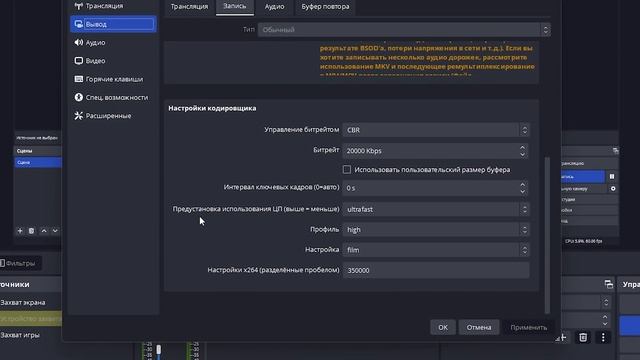
Task: Click the Отмена button
Action: [x=479, y=327]
